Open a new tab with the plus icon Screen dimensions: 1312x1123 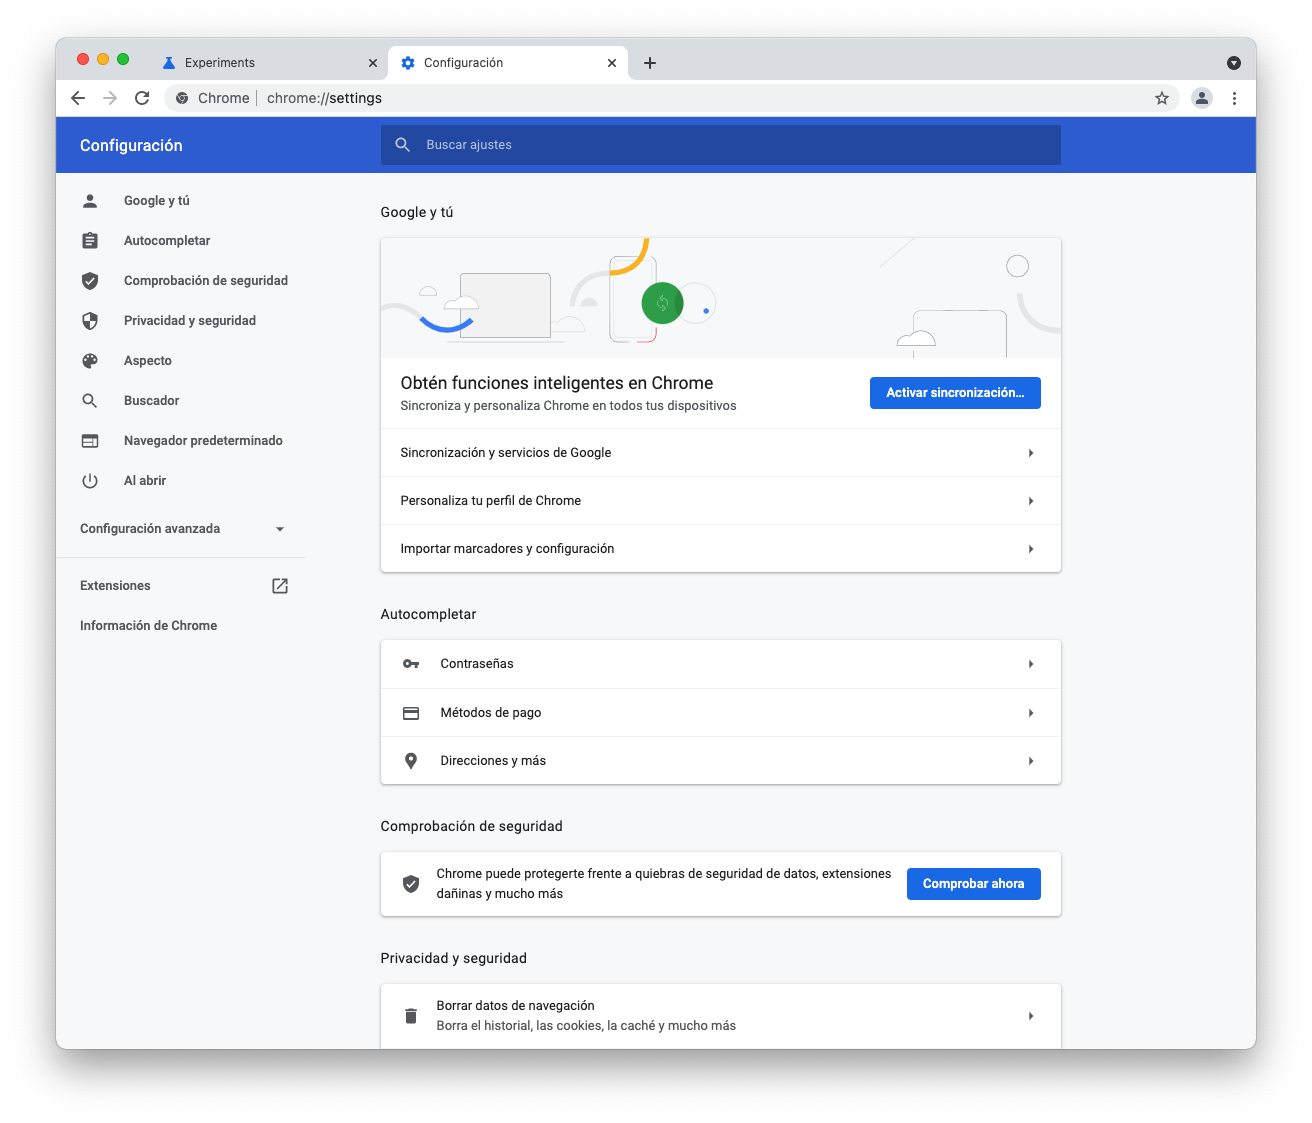[x=650, y=63]
